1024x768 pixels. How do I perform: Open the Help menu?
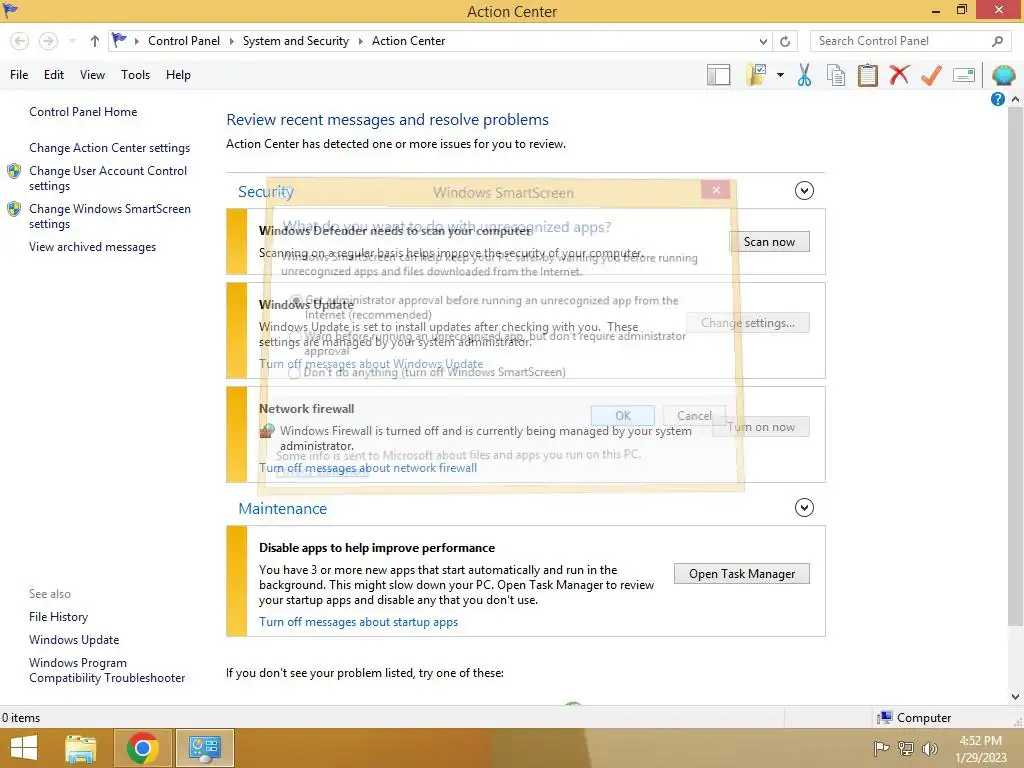point(178,75)
